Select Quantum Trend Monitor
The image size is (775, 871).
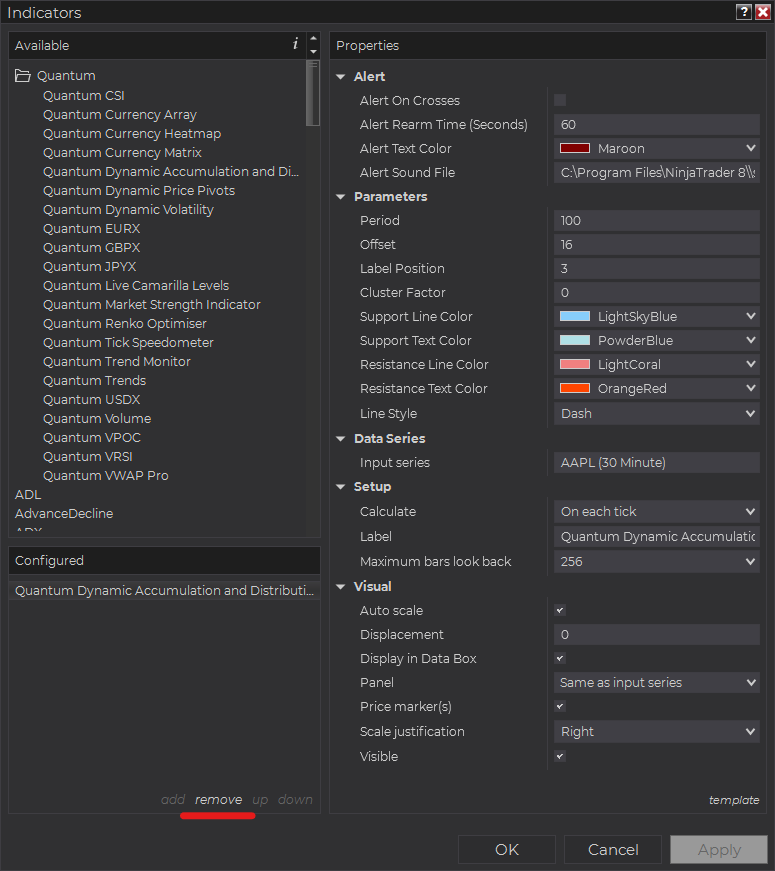pos(117,361)
